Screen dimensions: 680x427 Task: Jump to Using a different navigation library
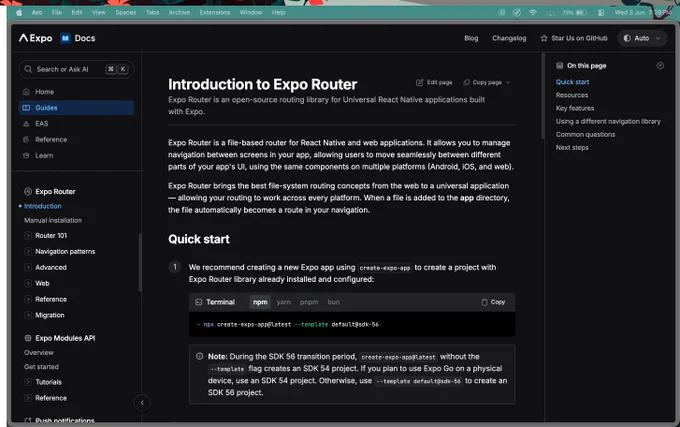point(608,122)
